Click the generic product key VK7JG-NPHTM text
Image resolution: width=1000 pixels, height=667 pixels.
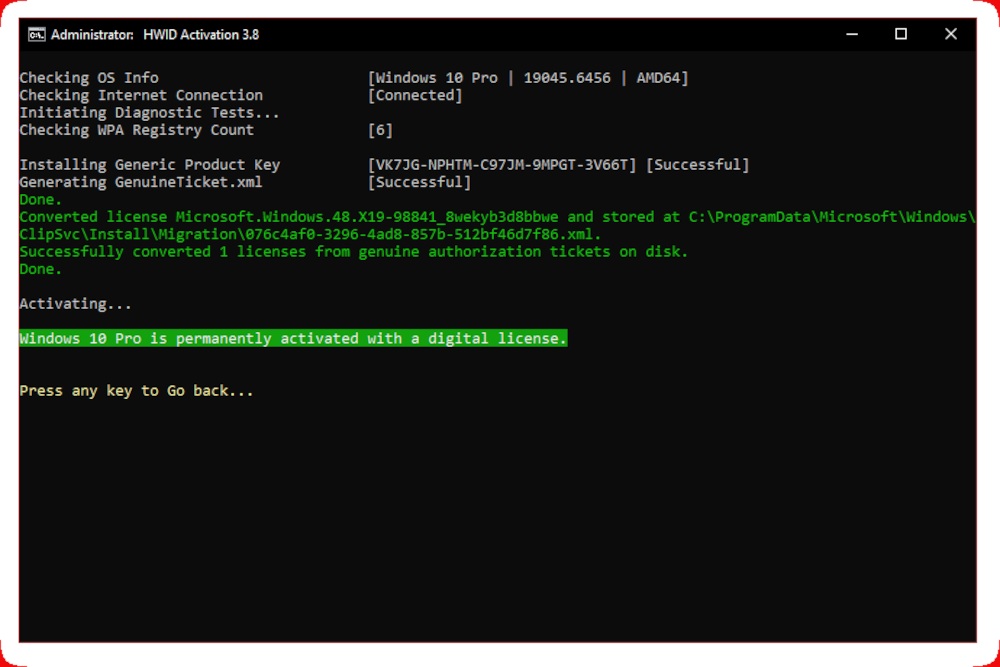click(502, 165)
